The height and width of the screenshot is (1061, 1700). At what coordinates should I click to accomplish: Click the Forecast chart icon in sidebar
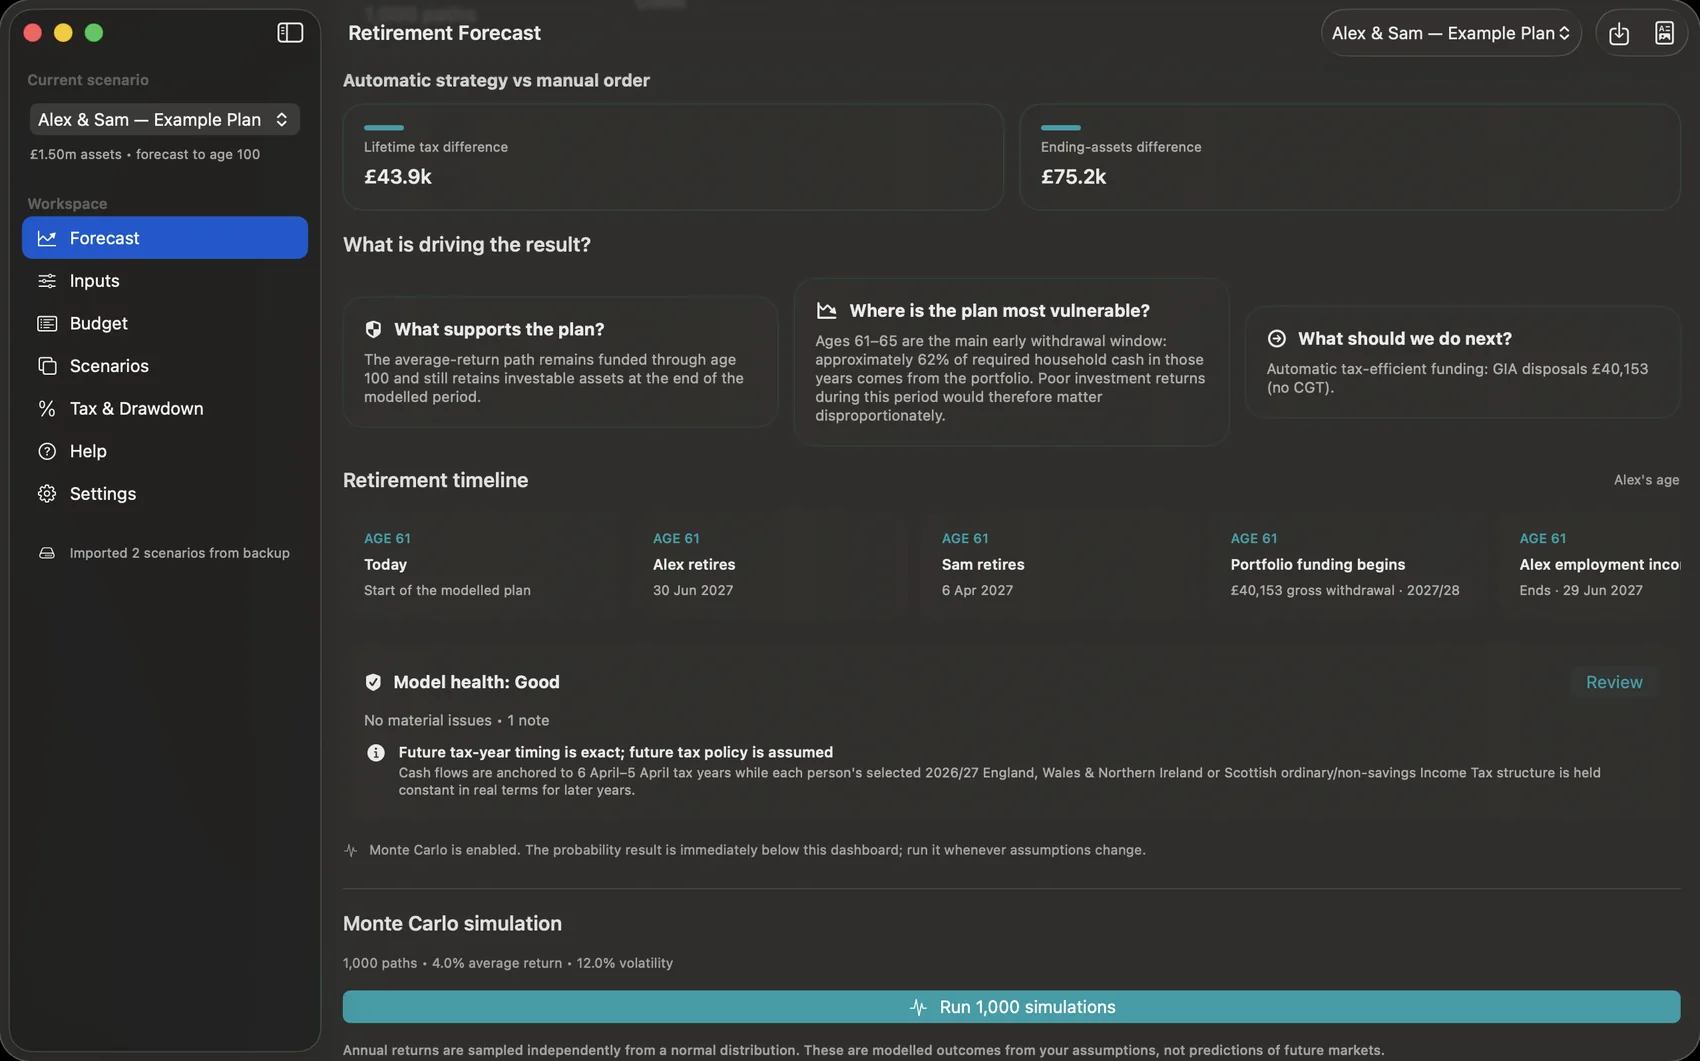click(x=47, y=238)
